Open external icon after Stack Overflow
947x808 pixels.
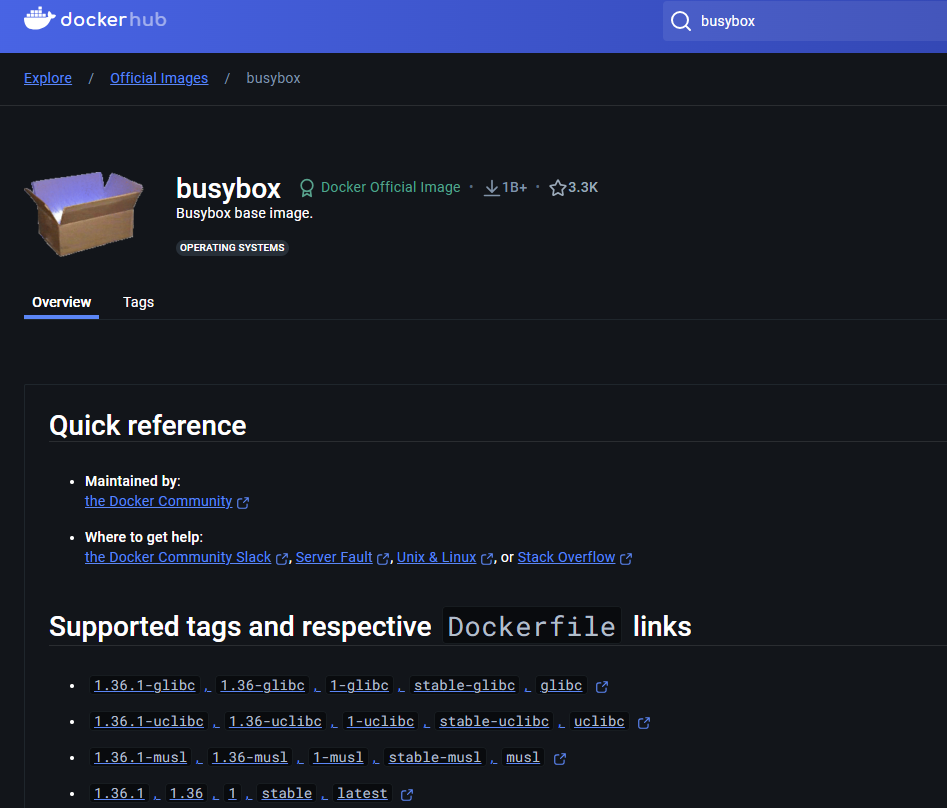[x=626, y=559]
